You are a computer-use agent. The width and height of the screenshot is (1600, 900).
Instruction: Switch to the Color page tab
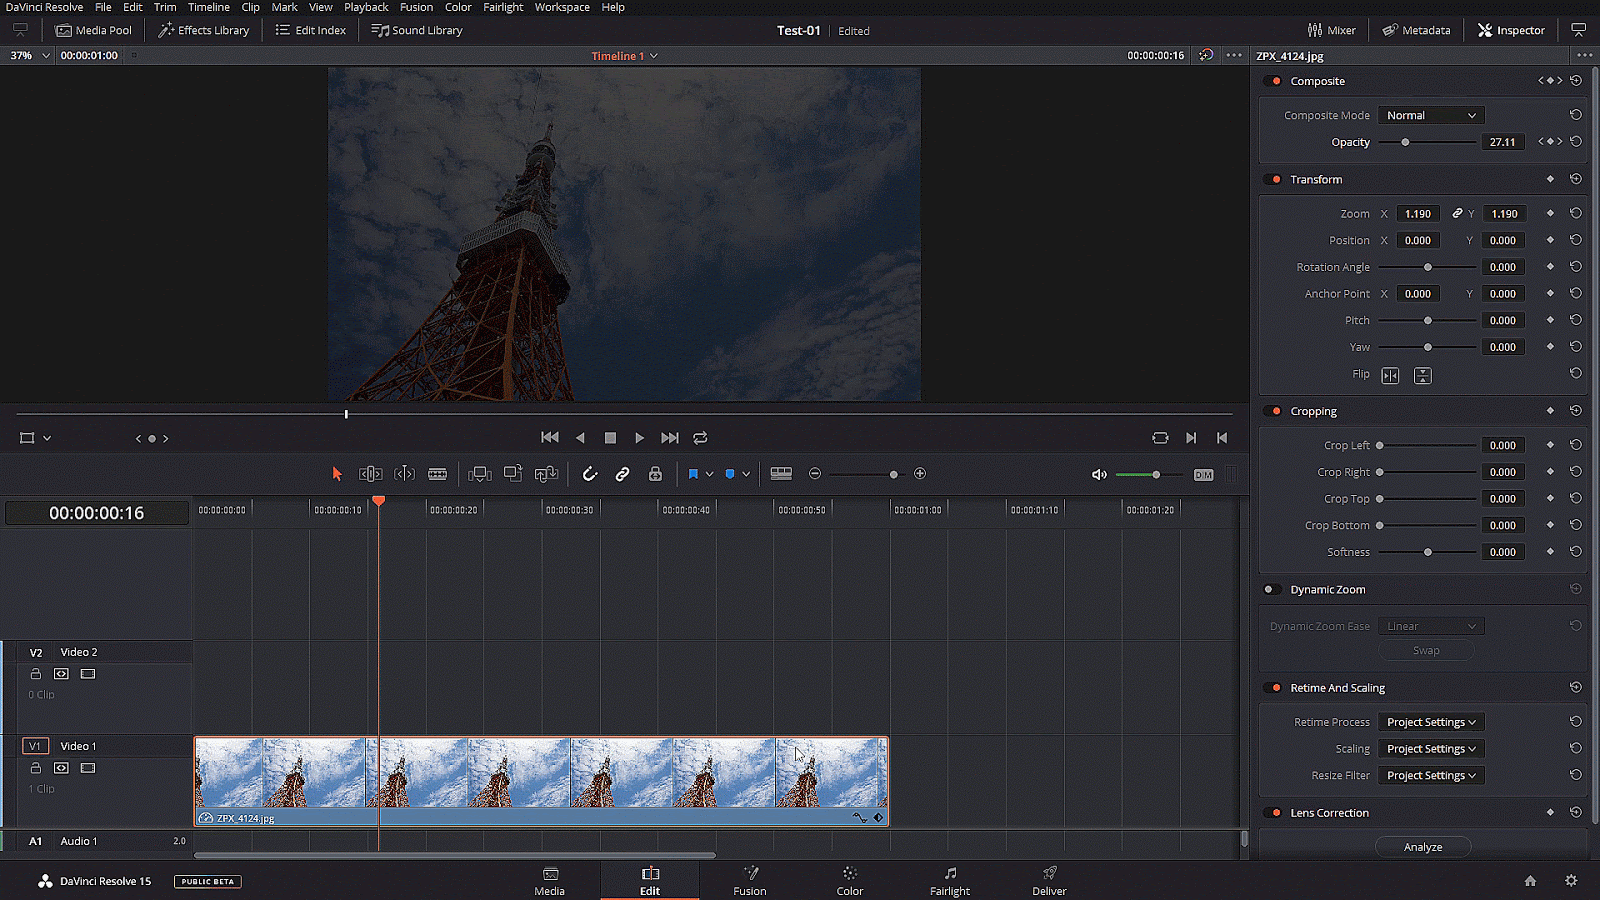point(849,880)
